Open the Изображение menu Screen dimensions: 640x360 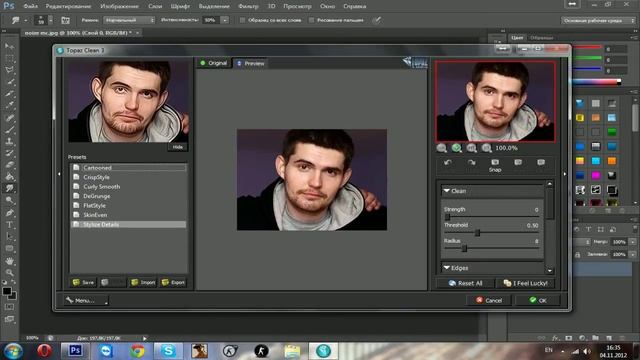coord(119,6)
